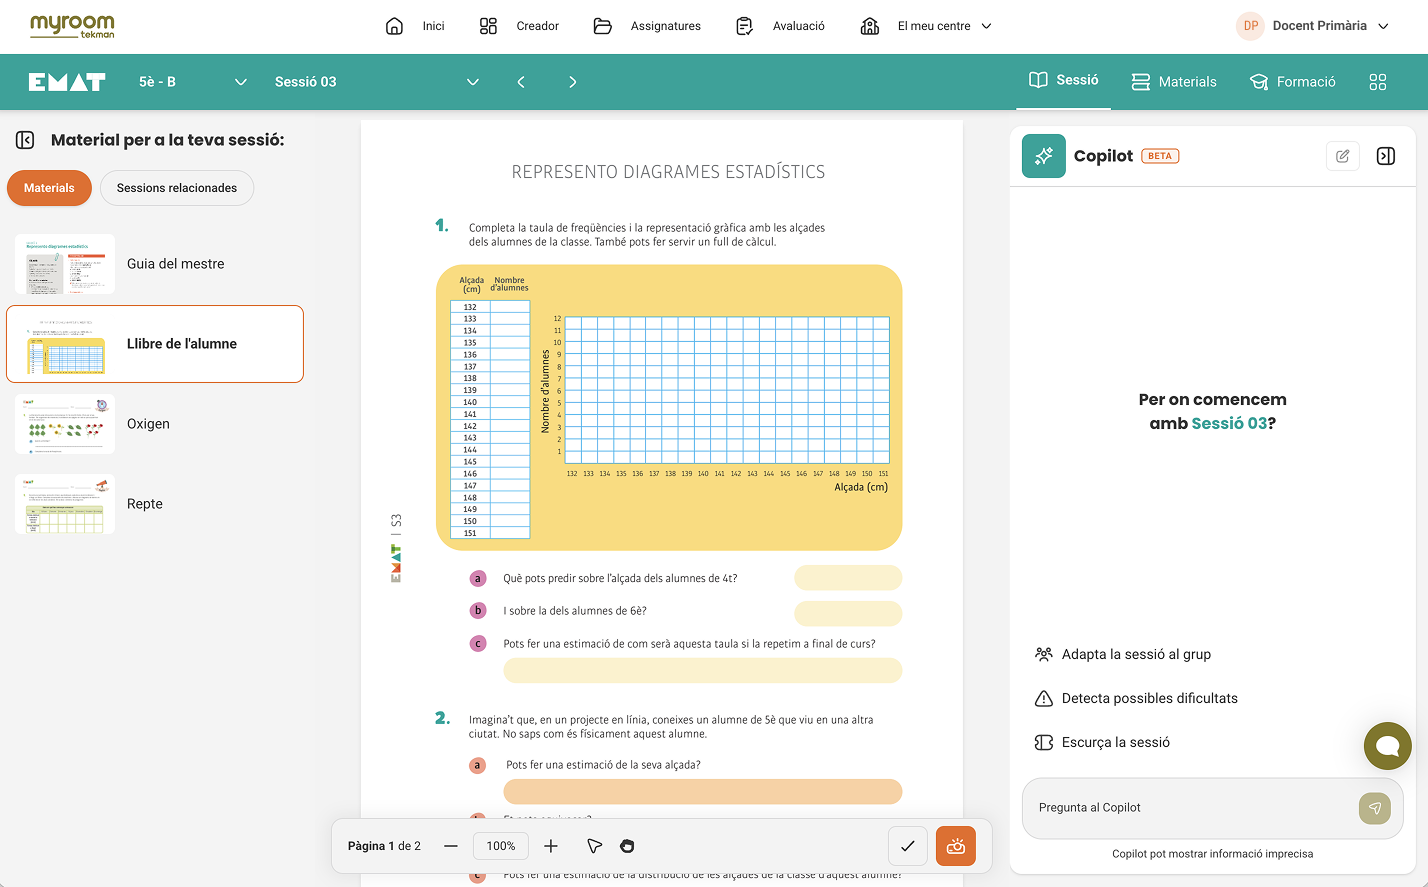
Task: Zoom out with the minus button
Action: click(451, 846)
